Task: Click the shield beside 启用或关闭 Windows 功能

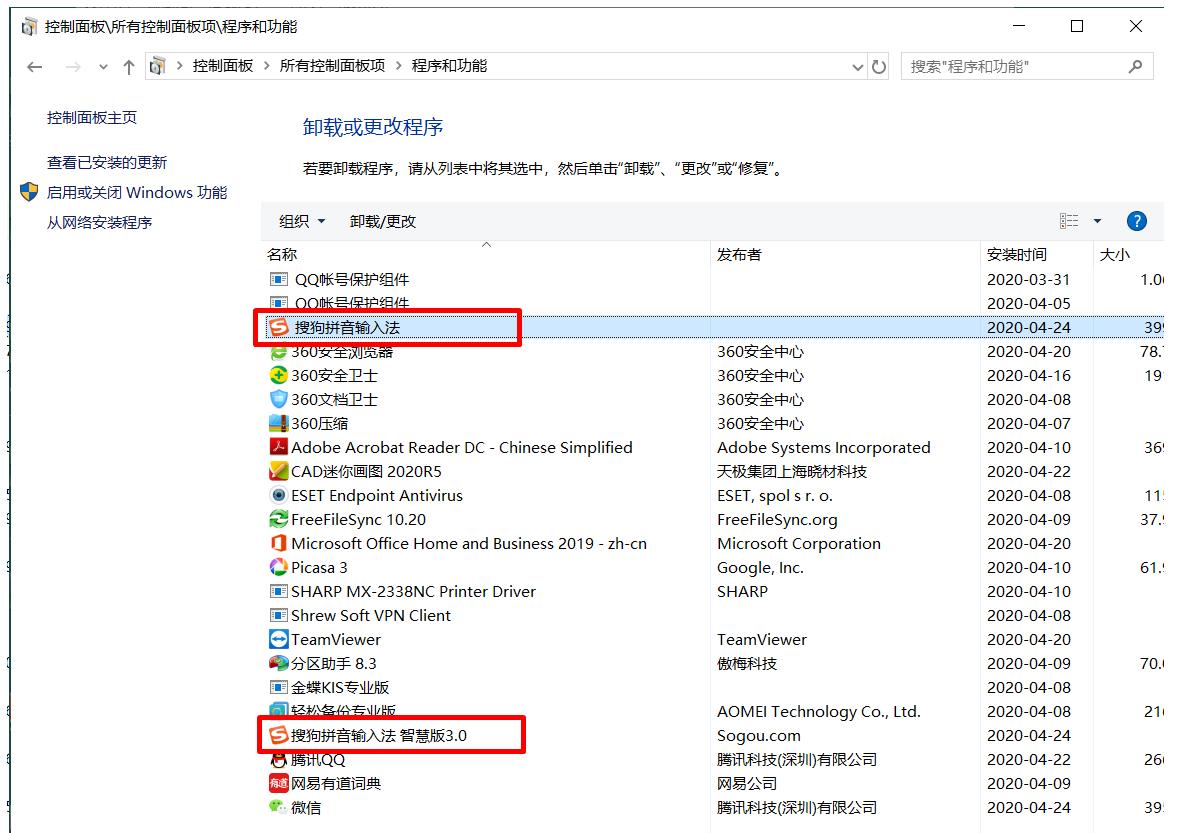Action: pos(28,192)
